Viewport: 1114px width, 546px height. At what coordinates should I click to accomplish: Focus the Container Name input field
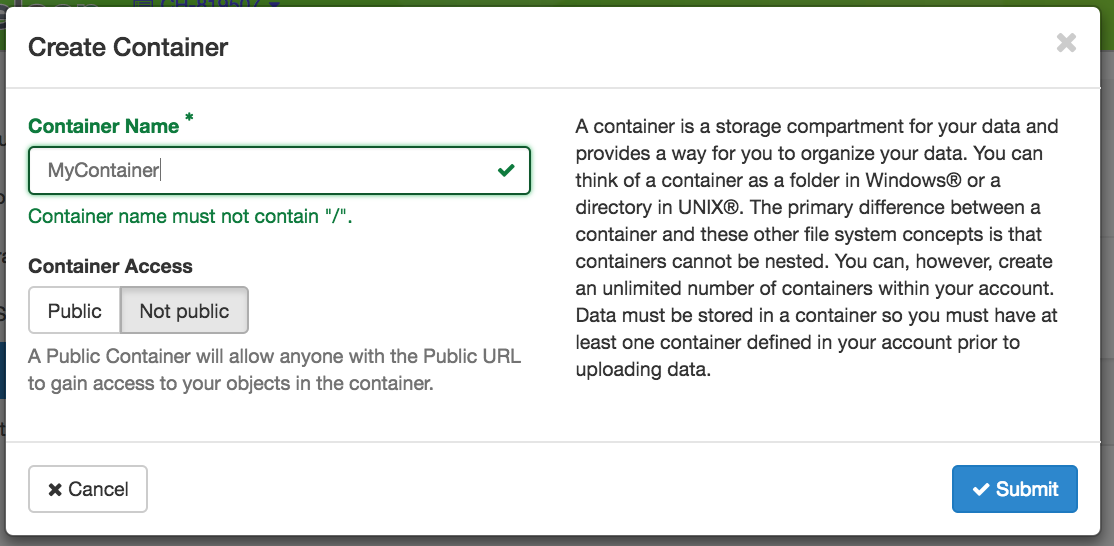tap(279, 170)
